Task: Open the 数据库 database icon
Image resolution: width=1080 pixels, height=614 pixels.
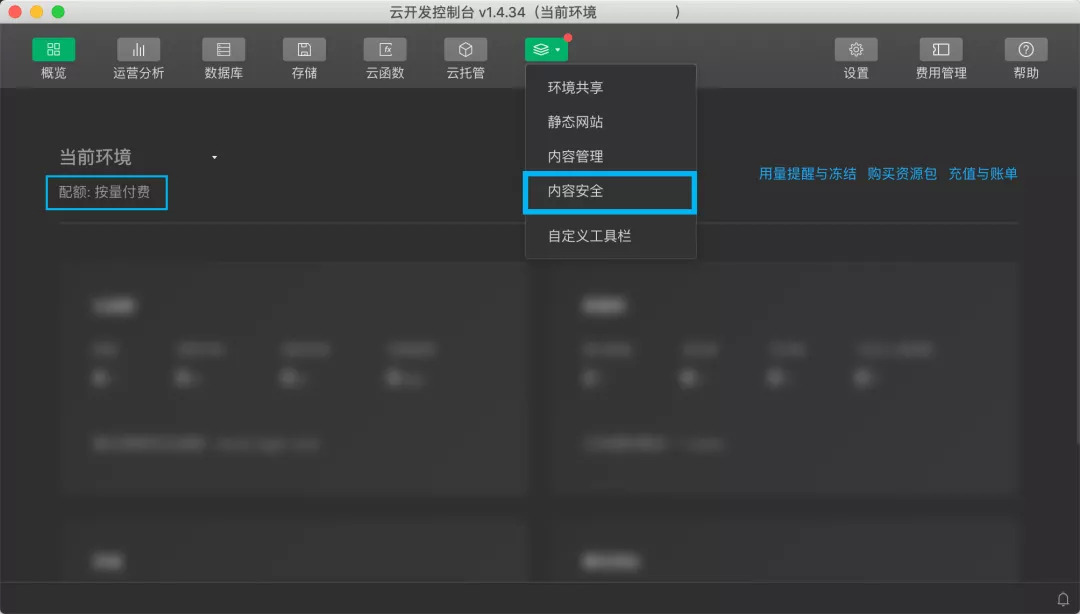Action: 223,50
